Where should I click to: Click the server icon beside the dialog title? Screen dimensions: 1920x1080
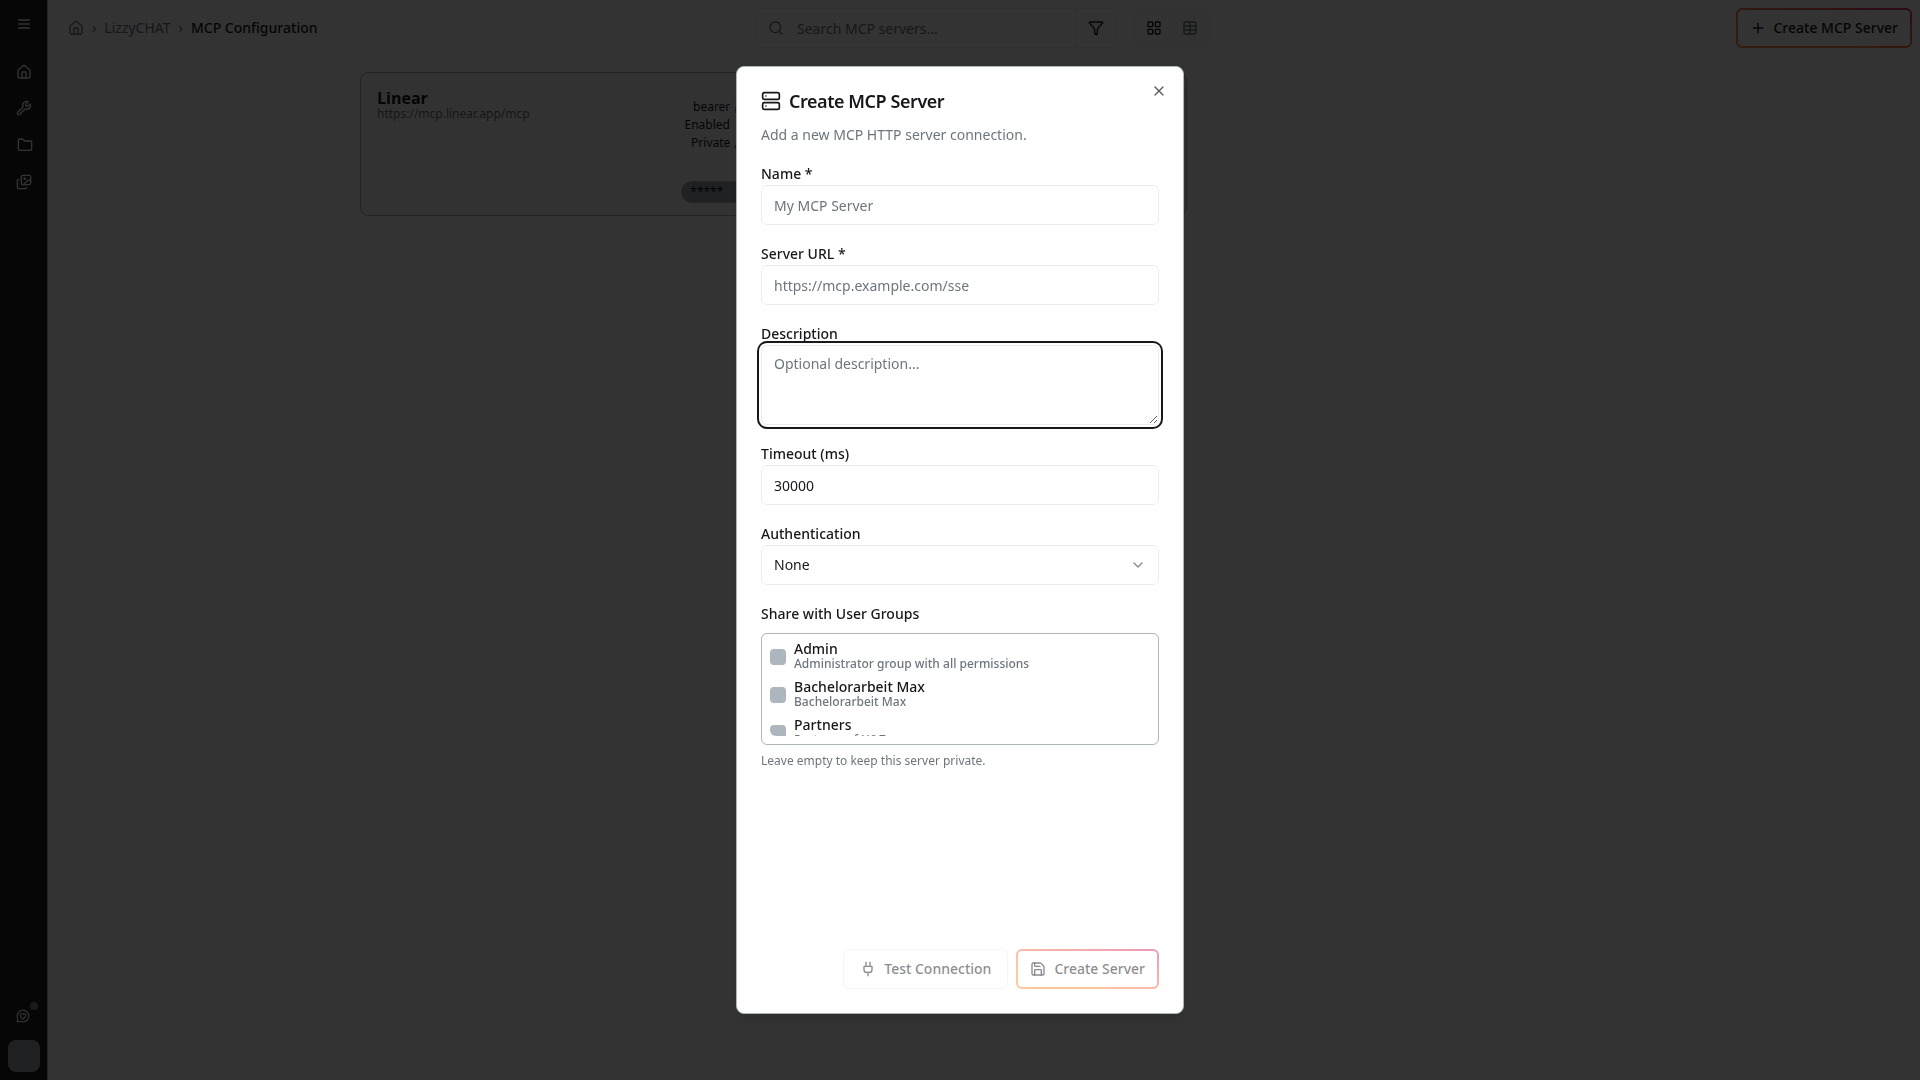coord(771,101)
